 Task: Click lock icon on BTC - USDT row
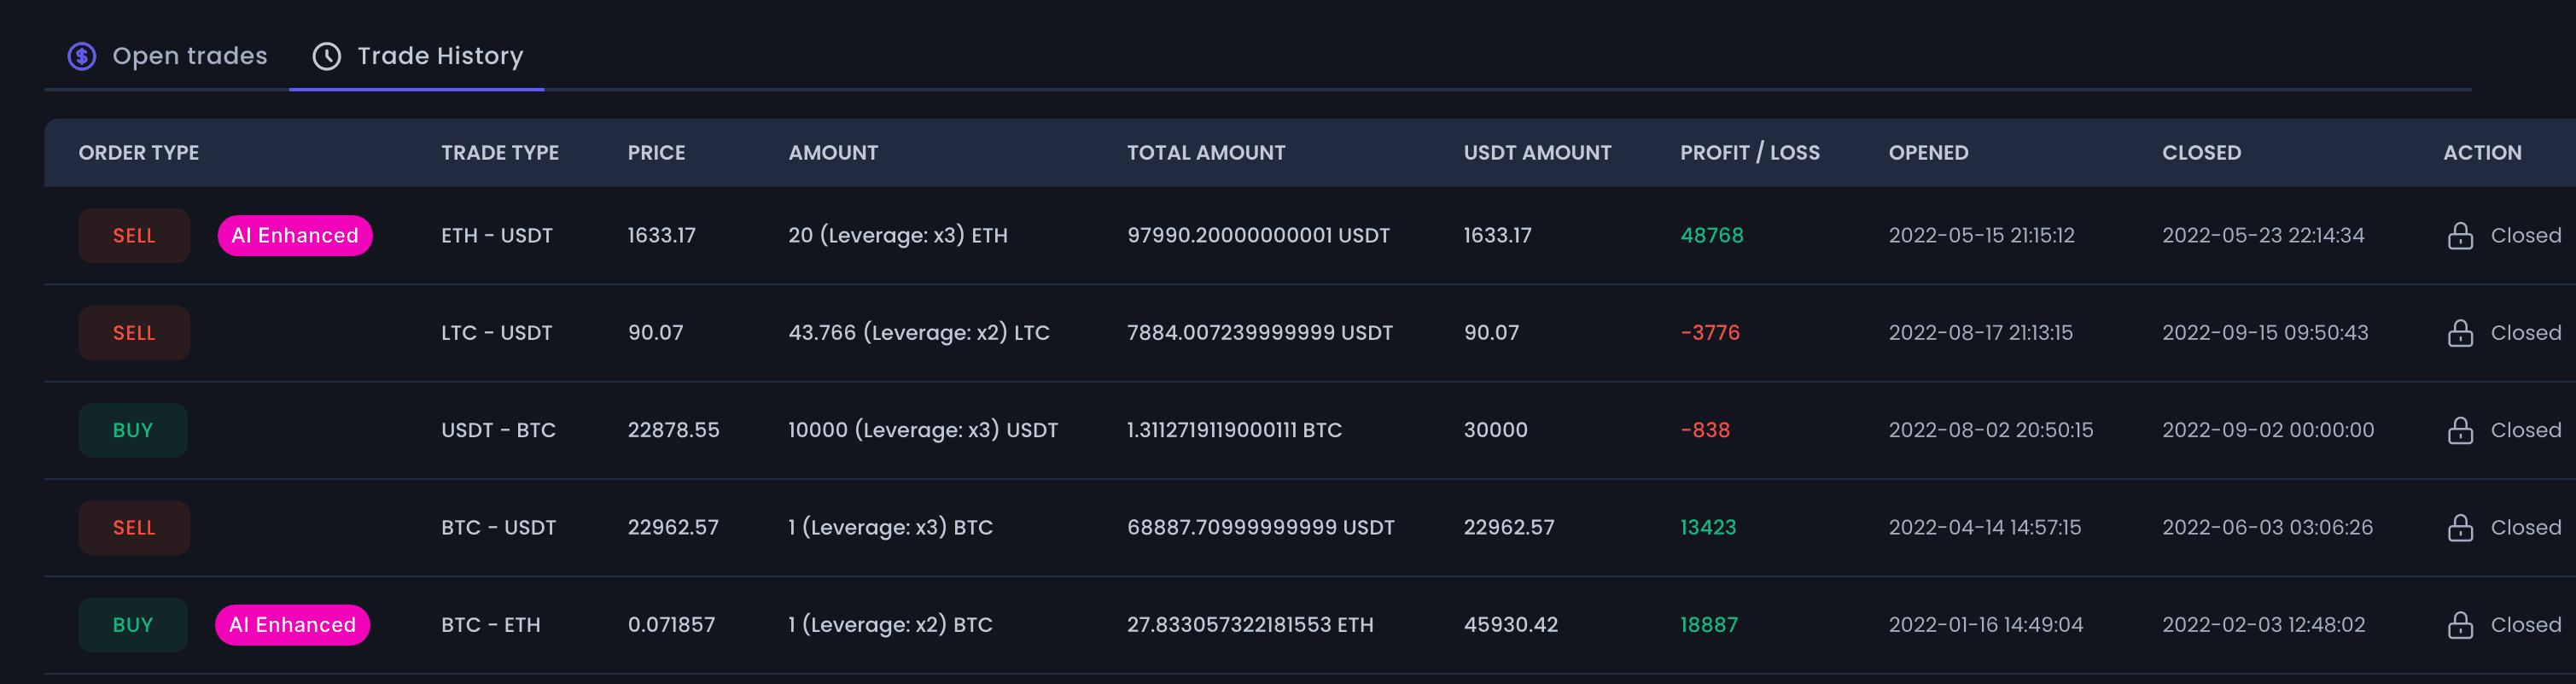(x=2460, y=527)
